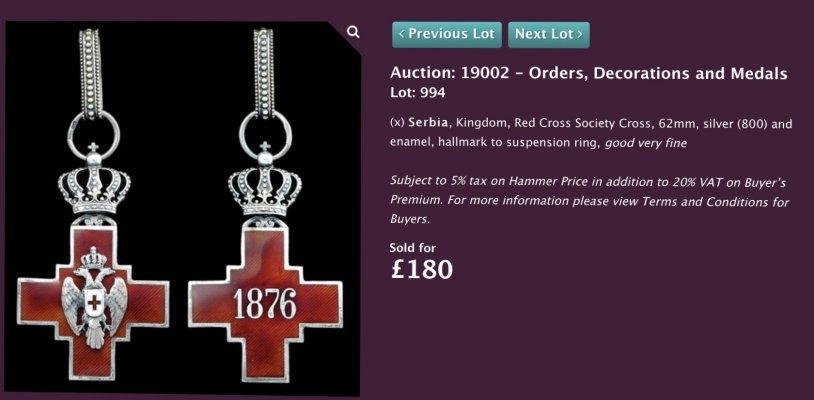Click the right chevron on Next Lot

coord(580,34)
